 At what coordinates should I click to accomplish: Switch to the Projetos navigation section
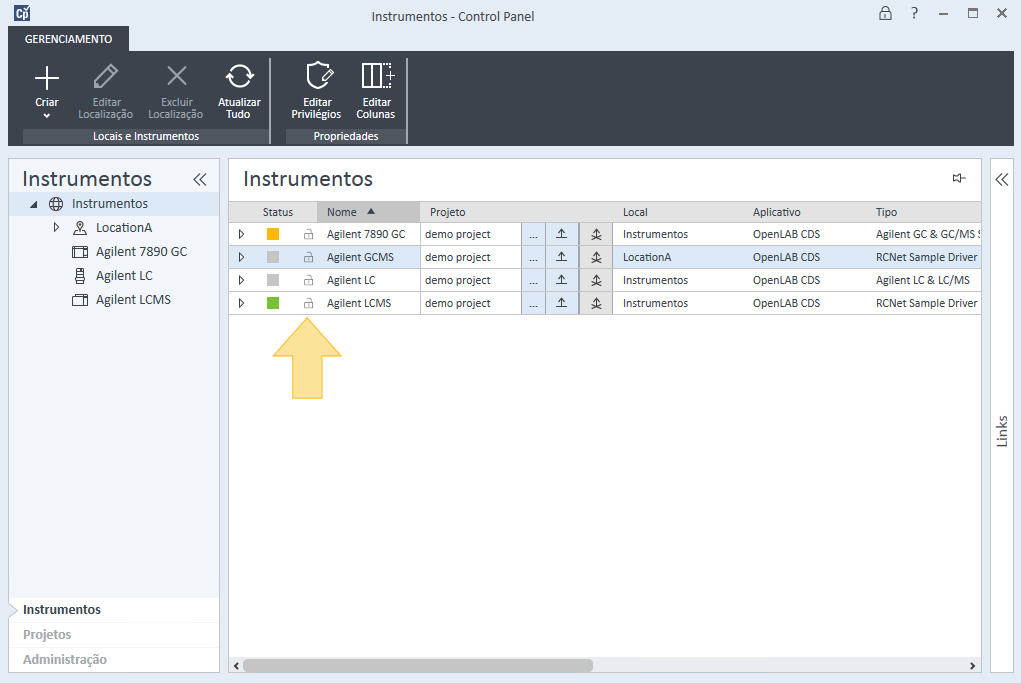114,635
